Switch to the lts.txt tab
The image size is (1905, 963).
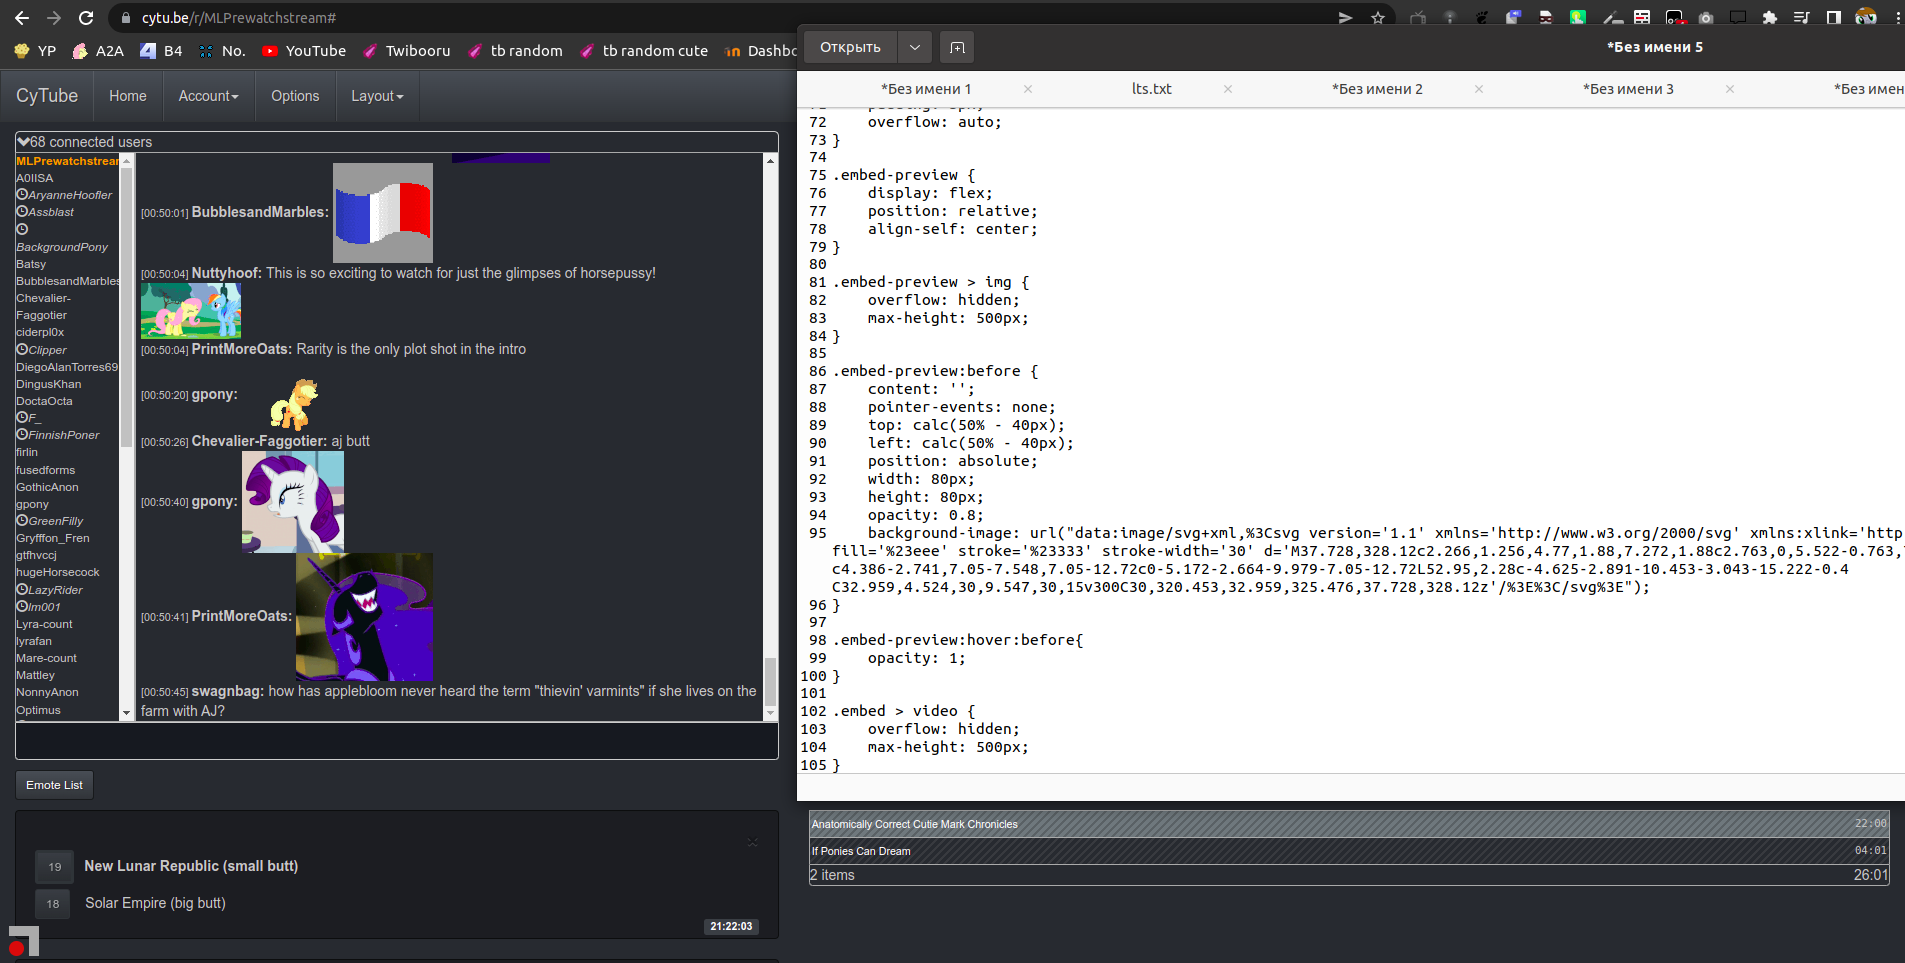coord(1151,89)
